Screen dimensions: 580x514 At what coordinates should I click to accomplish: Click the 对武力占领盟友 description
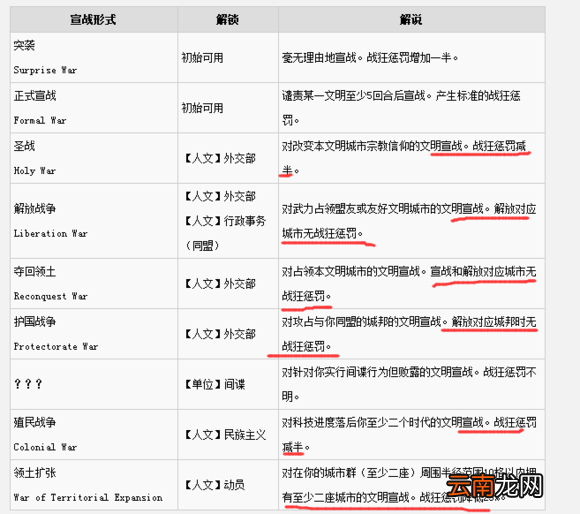pos(409,221)
